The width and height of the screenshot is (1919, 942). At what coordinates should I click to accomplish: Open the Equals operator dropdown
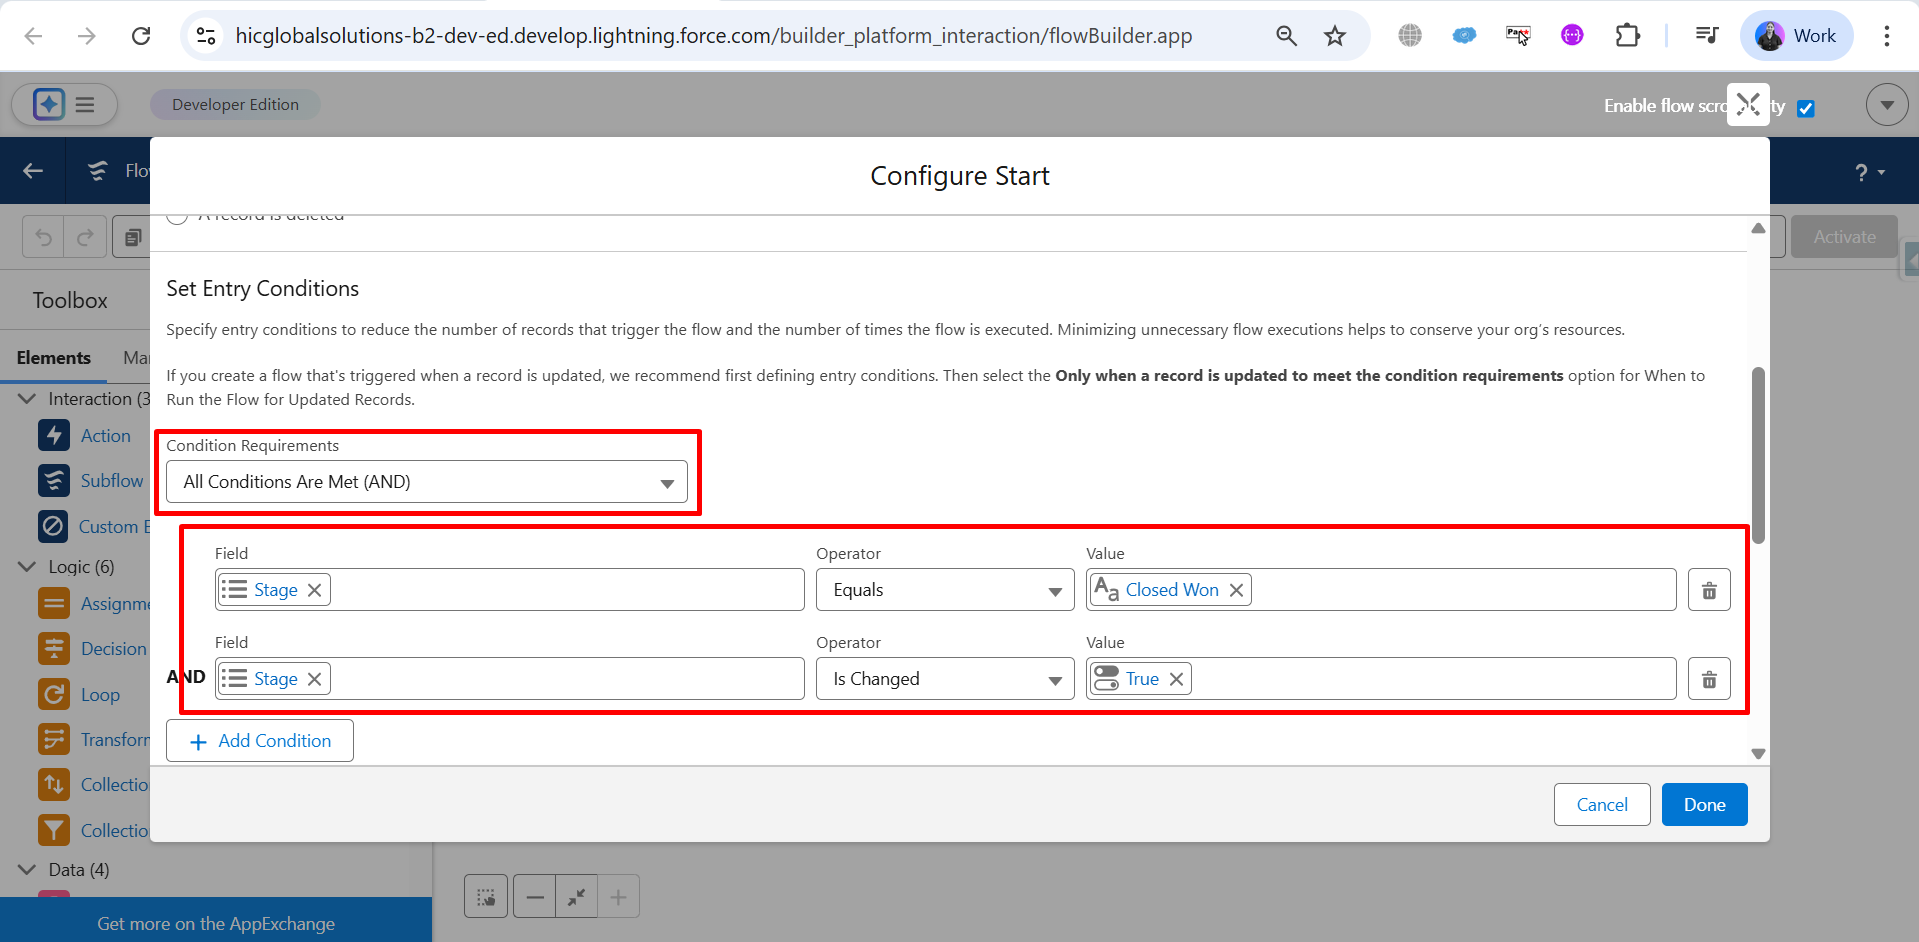pyautogui.click(x=945, y=590)
